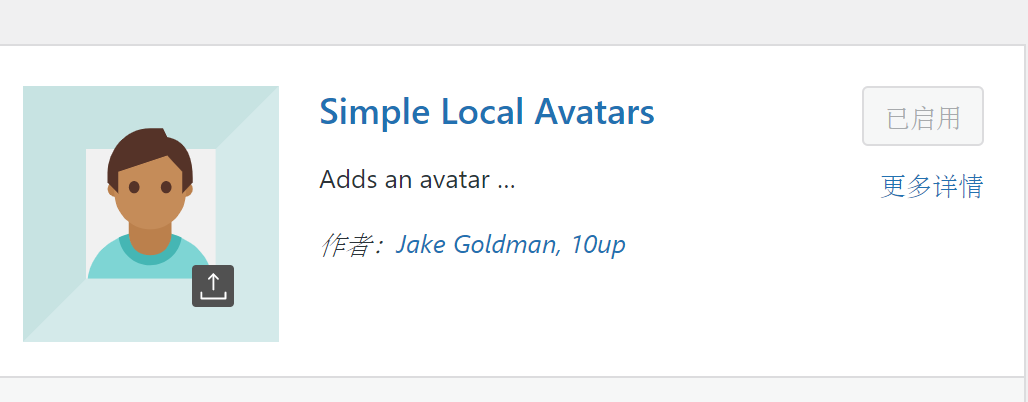Open the 更多详情 link
This screenshot has height=402, width=1028.
(932, 186)
